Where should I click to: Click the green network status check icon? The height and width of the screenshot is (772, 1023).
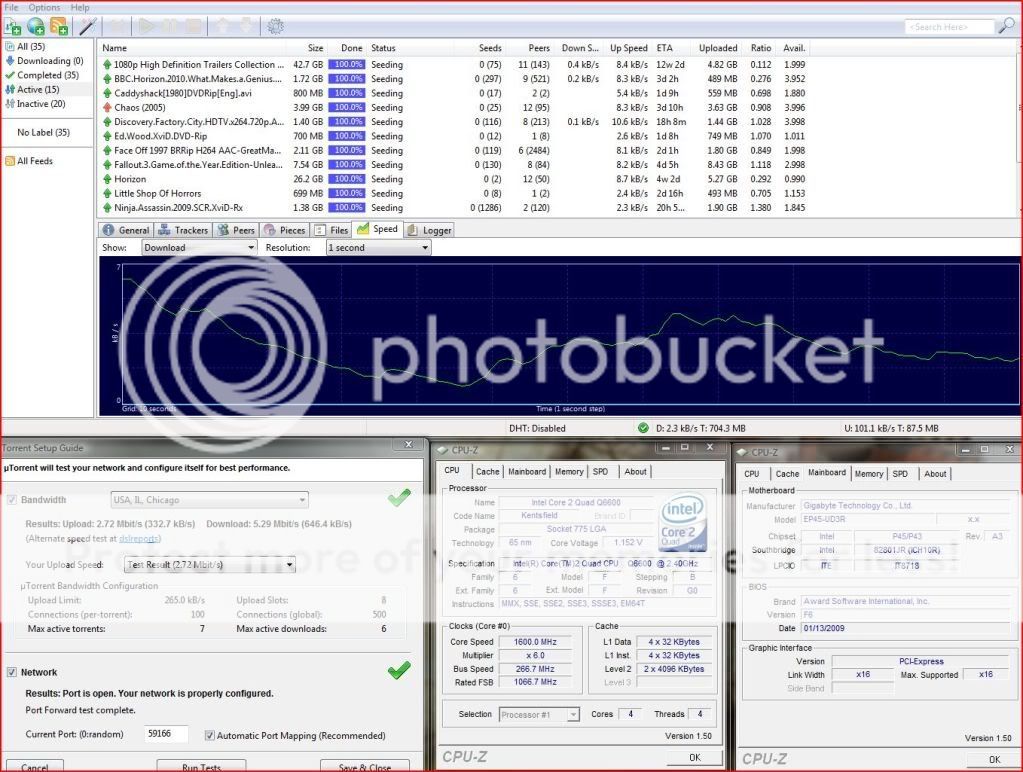point(643,428)
